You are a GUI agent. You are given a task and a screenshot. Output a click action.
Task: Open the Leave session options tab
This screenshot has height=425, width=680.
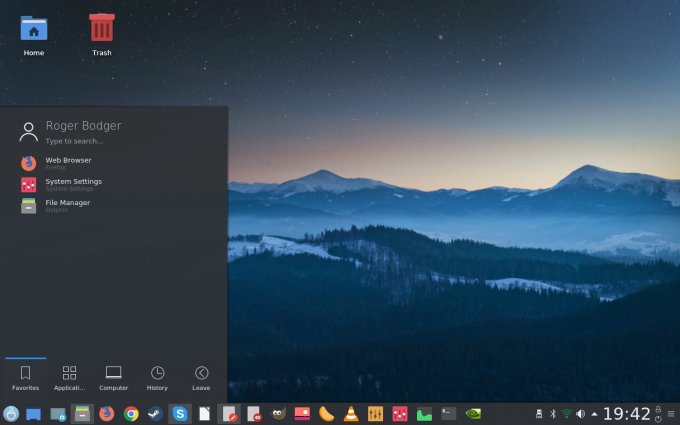(201, 377)
